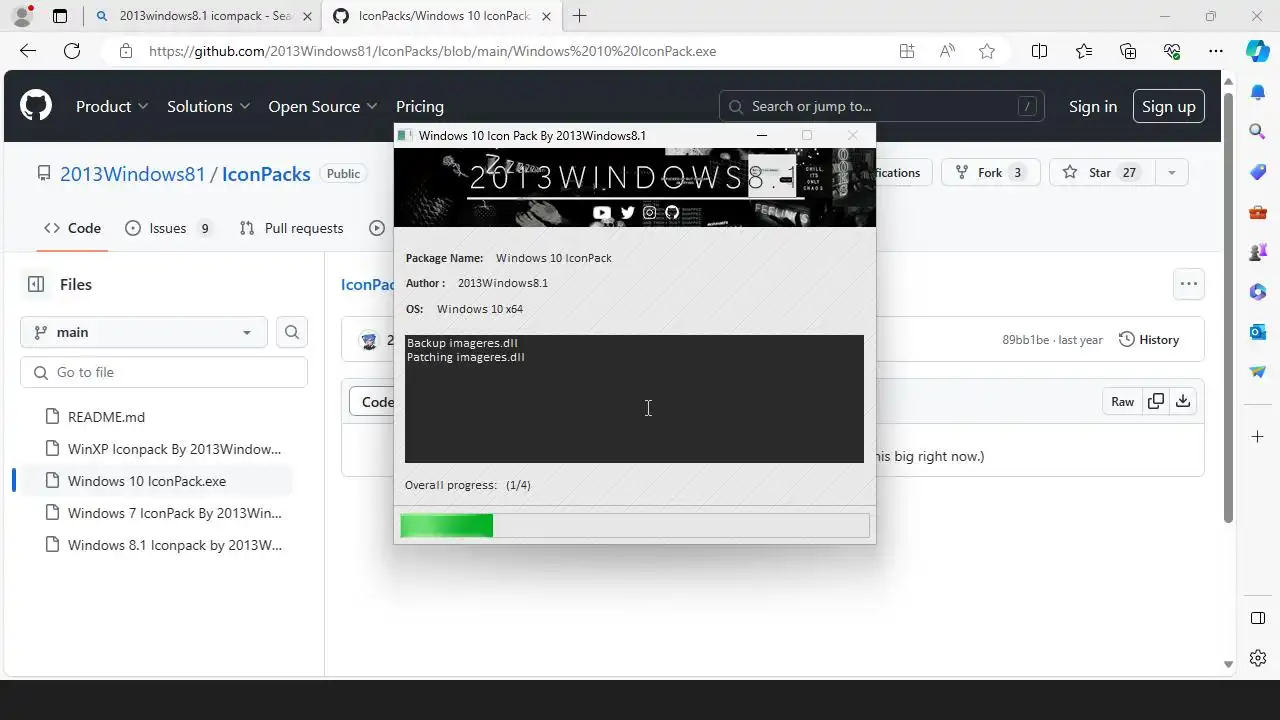Download the raw file icon
1280x720 pixels.
[1183, 401]
